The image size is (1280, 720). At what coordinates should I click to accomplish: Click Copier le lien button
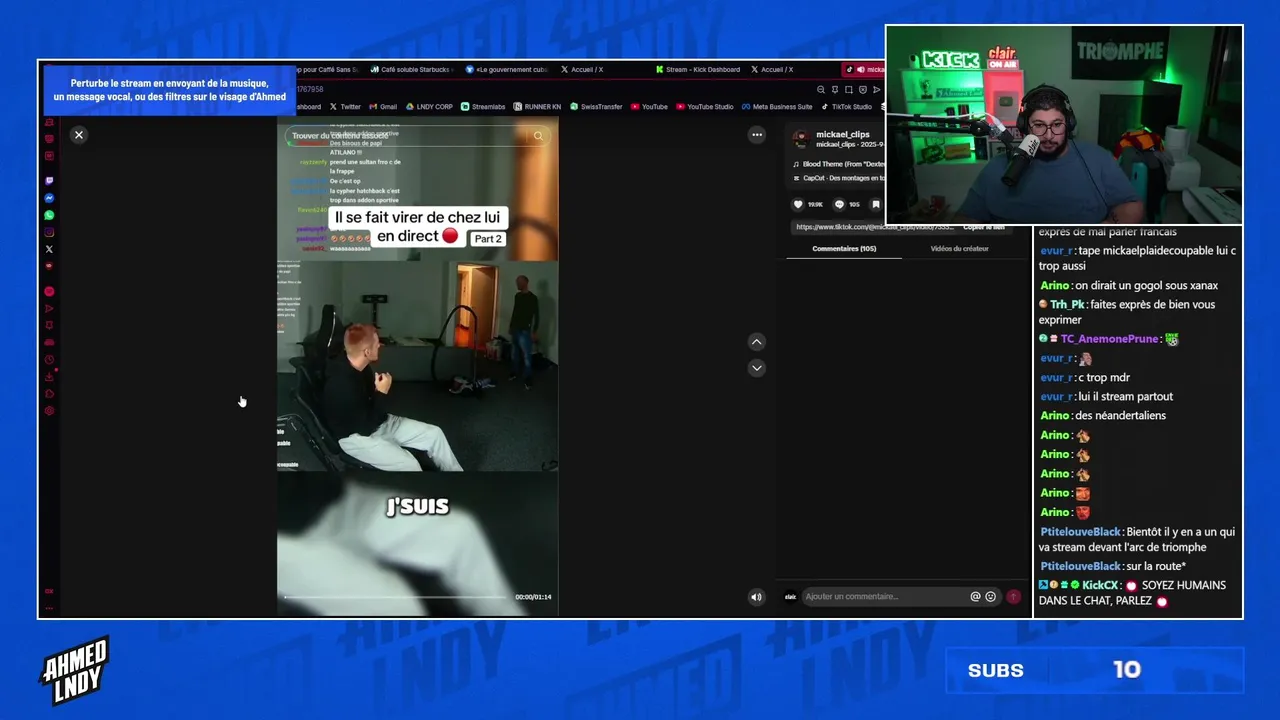[x=984, y=227]
